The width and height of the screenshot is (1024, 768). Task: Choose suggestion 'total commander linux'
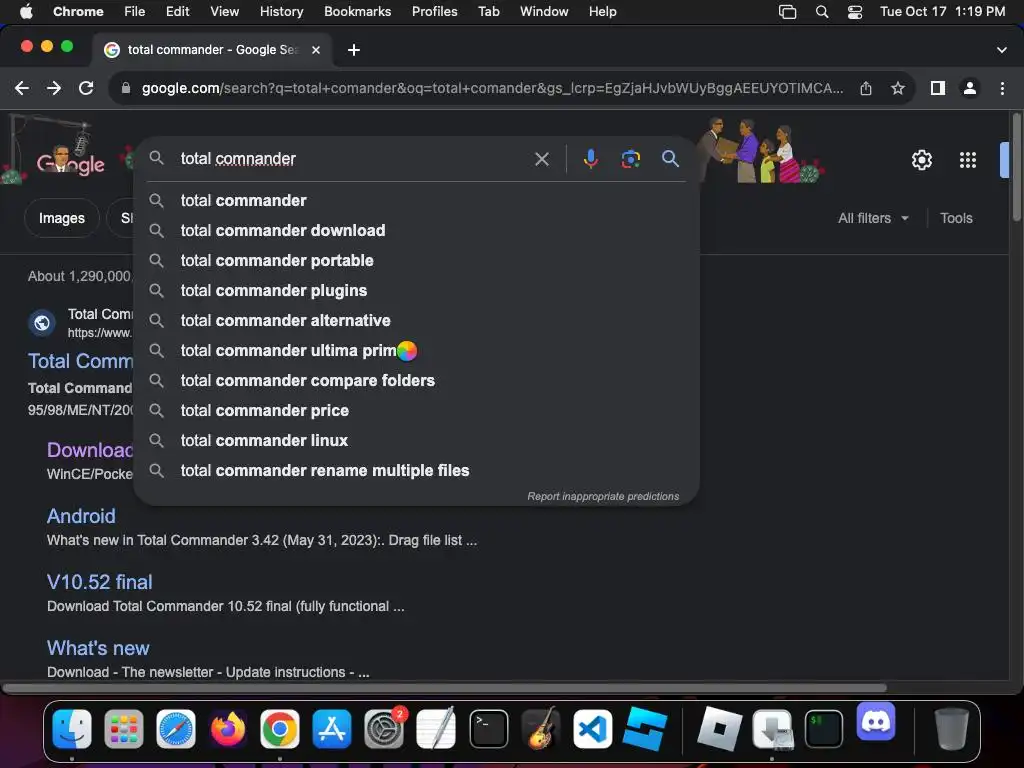click(x=416, y=441)
